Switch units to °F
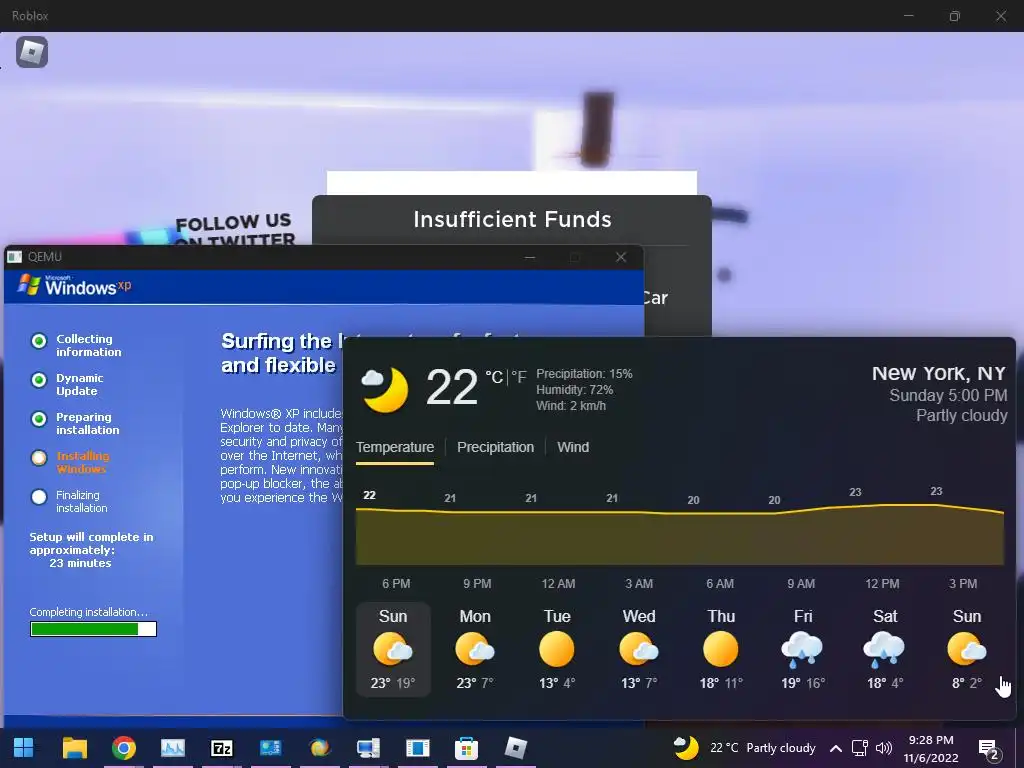This screenshot has width=1024, height=768. coord(519,377)
